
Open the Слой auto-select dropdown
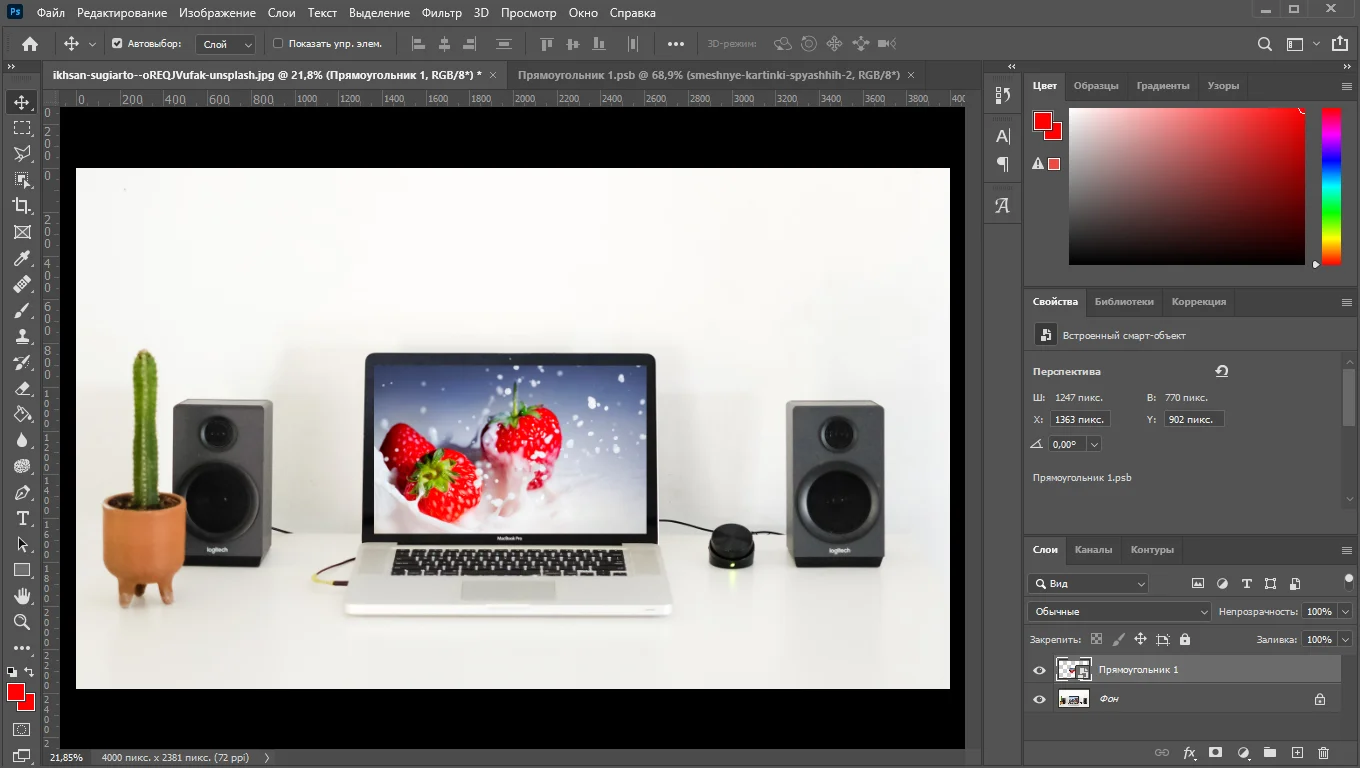tap(228, 44)
